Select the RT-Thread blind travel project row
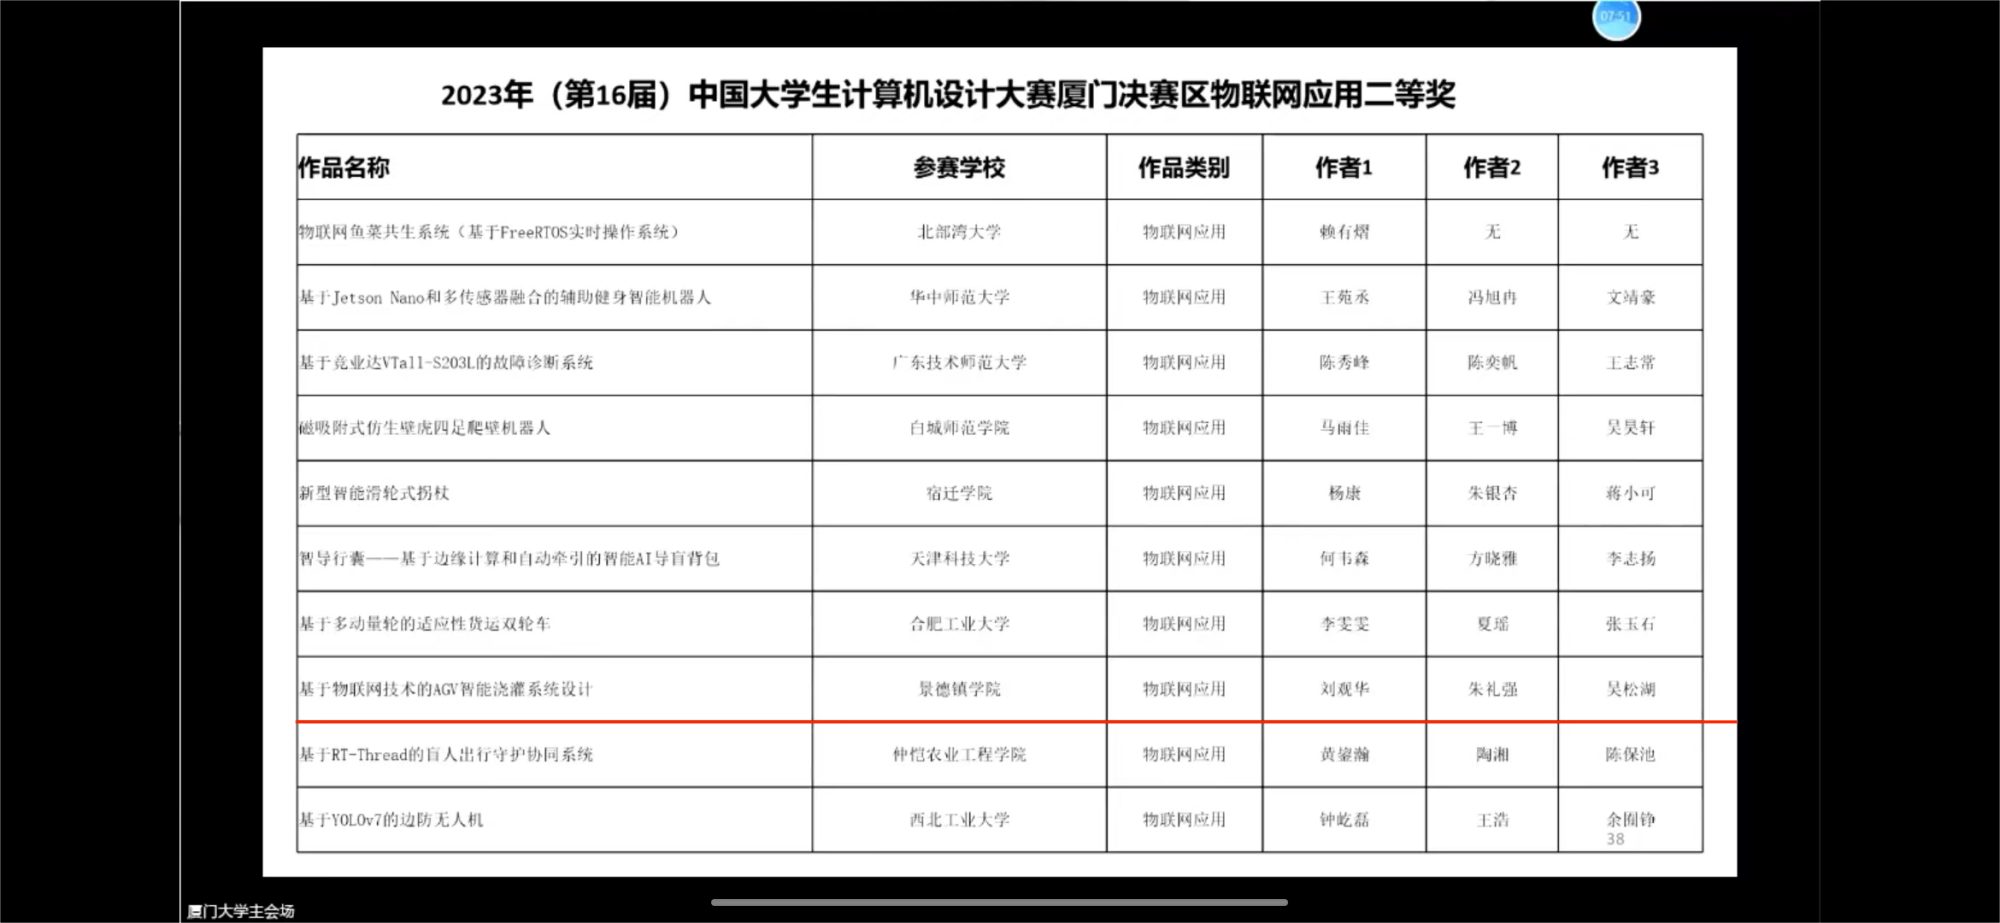2000x923 pixels. [446, 755]
